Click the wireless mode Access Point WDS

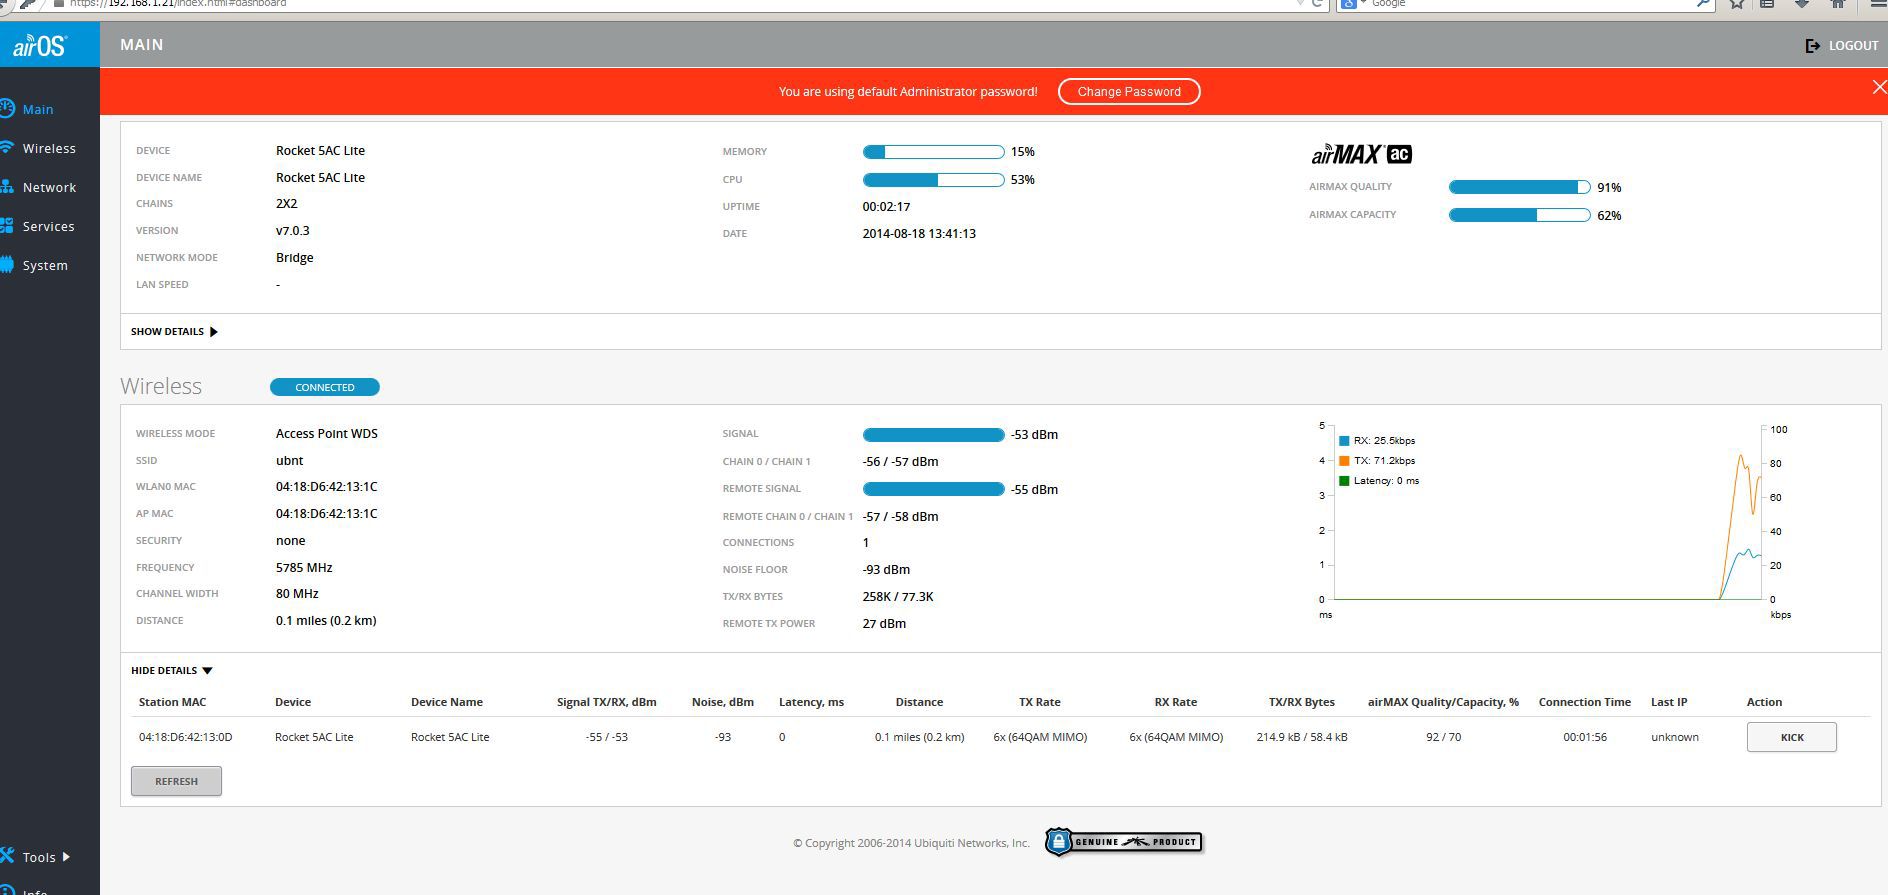[327, 433]
